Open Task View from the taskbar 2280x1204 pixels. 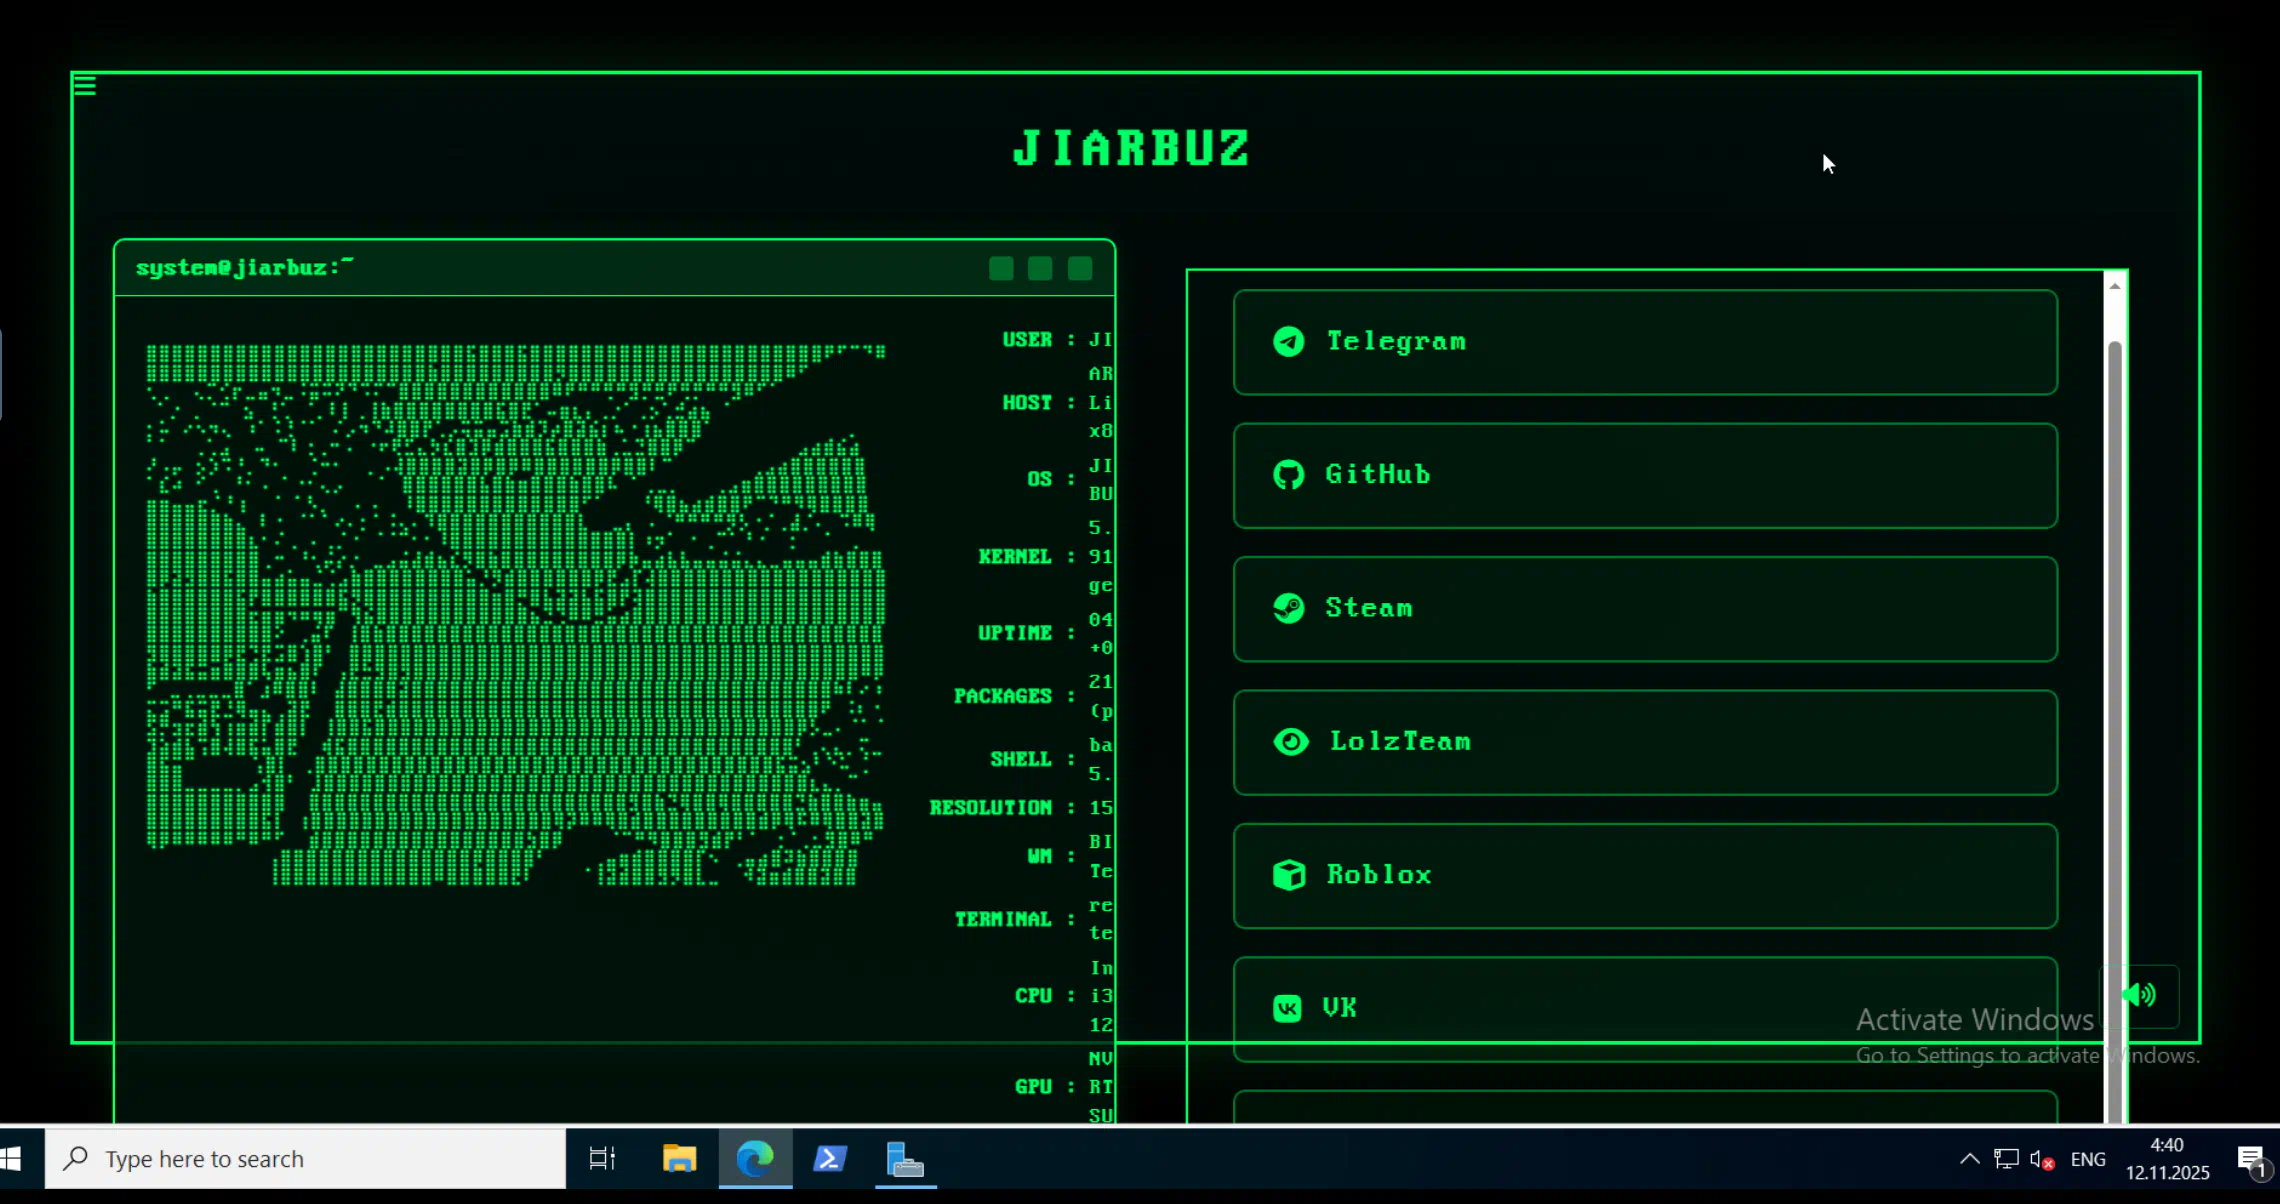point(602,1159)
